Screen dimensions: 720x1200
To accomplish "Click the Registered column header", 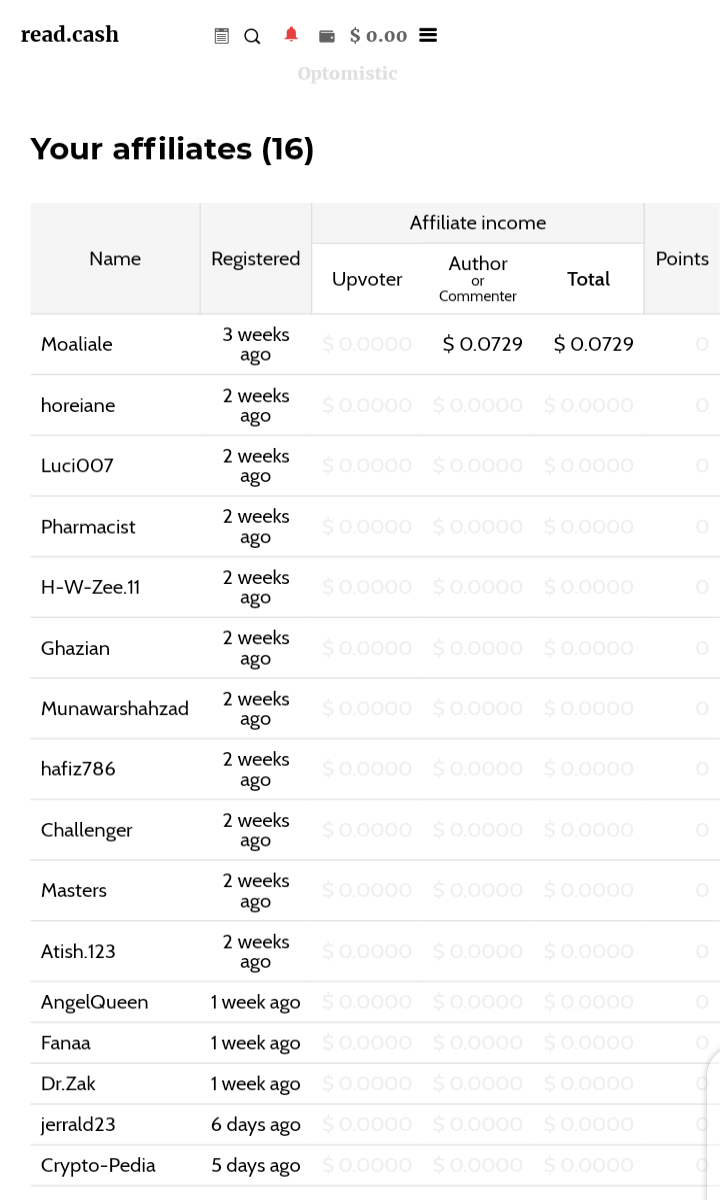I will pyautogui.click(x=256, y=259).
